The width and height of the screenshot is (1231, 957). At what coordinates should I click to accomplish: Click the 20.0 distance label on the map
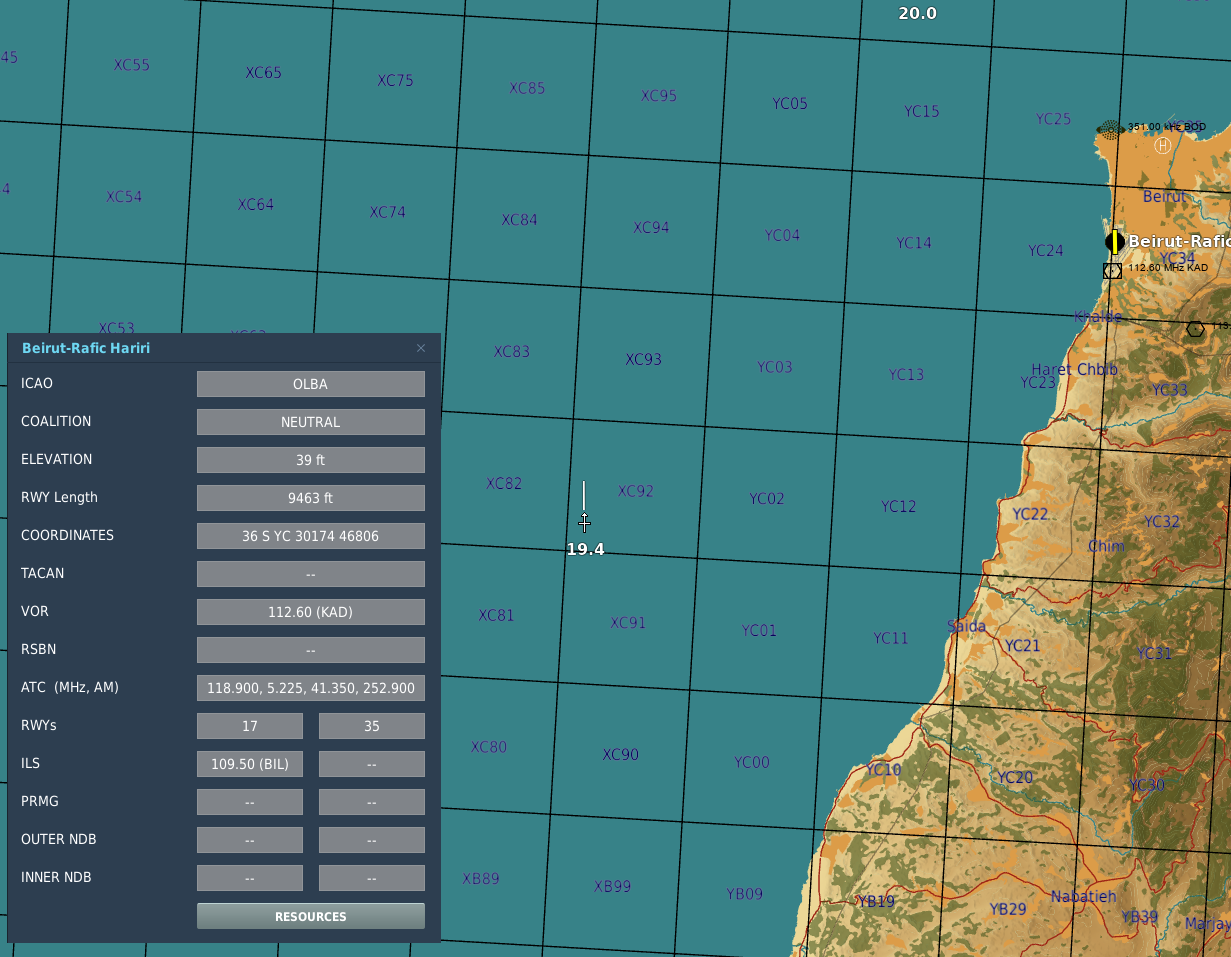(x=918, y=13)
